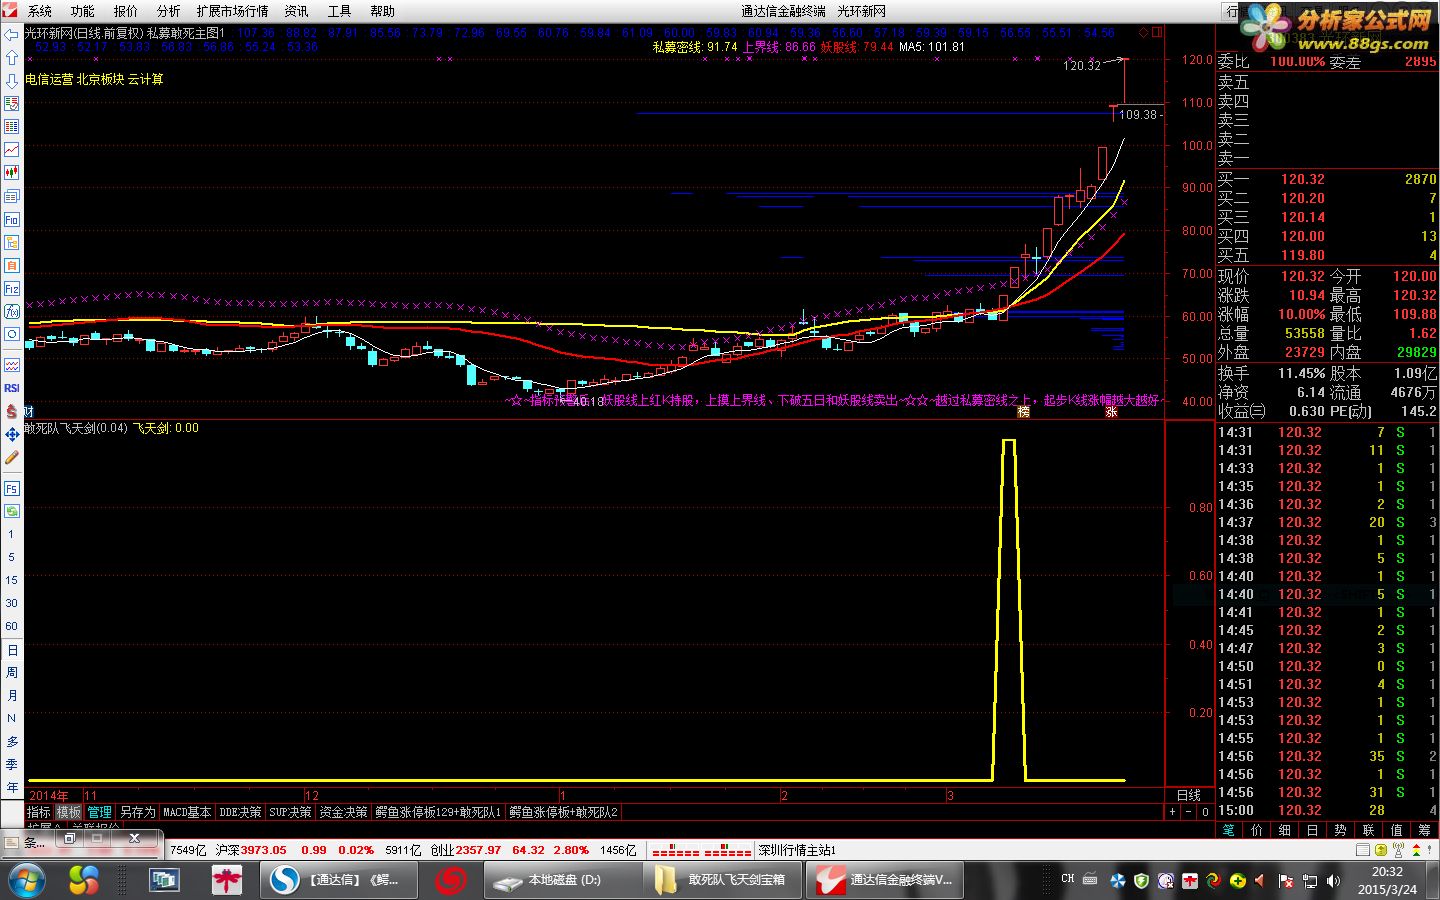Click the F5 chart switch icon
Screen dimensions: 1440x900
(x=12, y=489)
